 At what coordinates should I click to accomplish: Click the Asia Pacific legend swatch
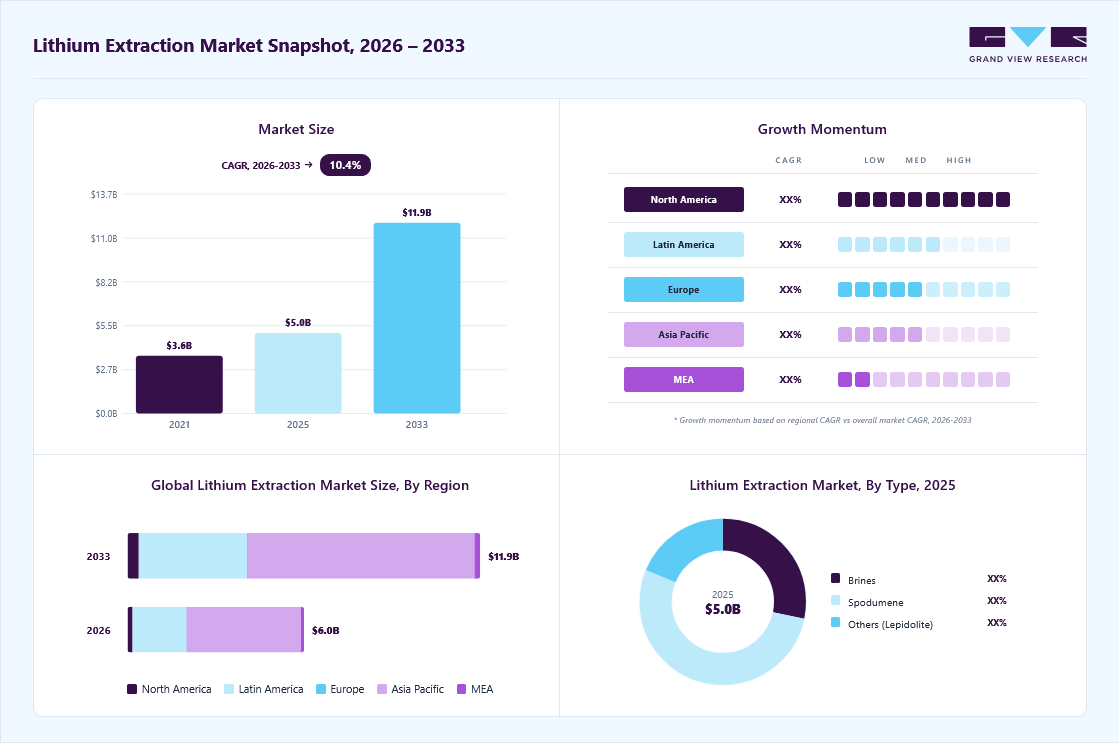point(382,689)
